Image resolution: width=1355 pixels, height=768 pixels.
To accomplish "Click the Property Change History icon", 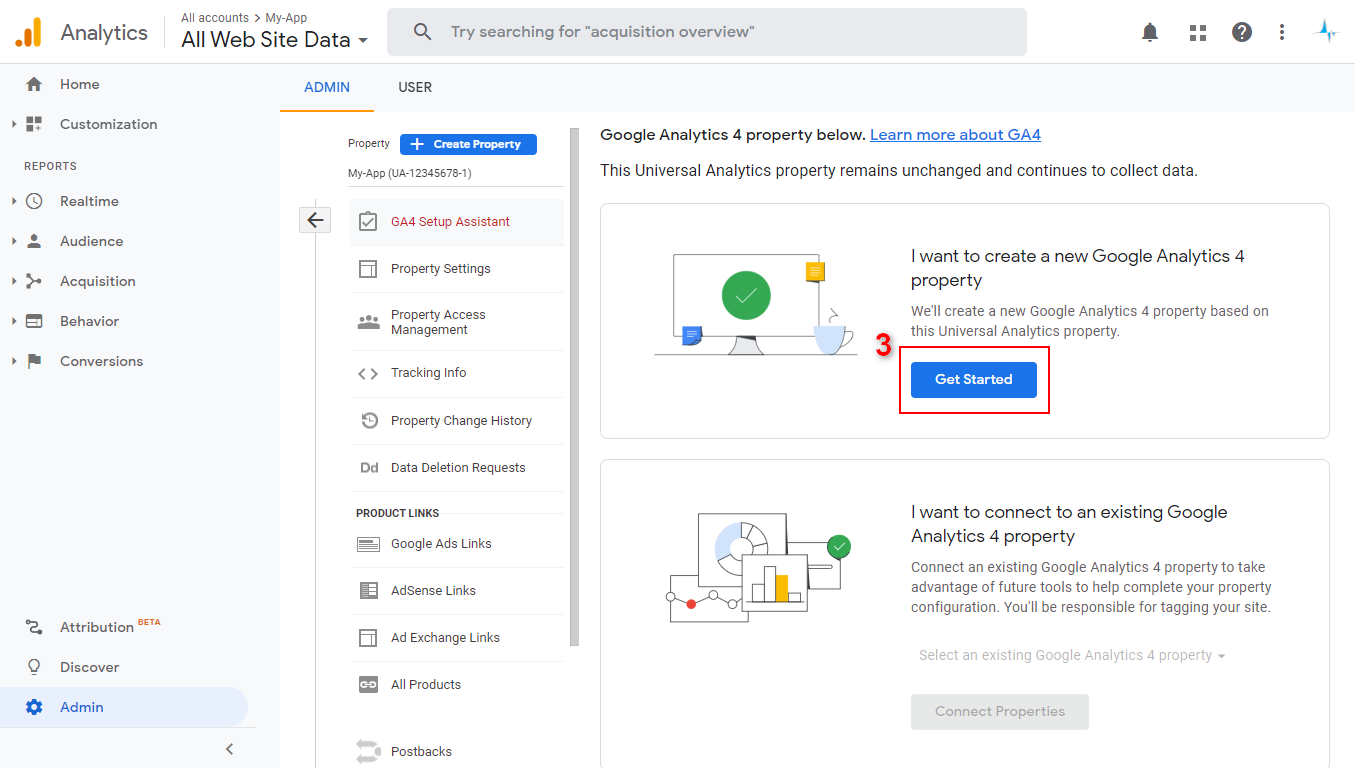I will tap(368, 421).
